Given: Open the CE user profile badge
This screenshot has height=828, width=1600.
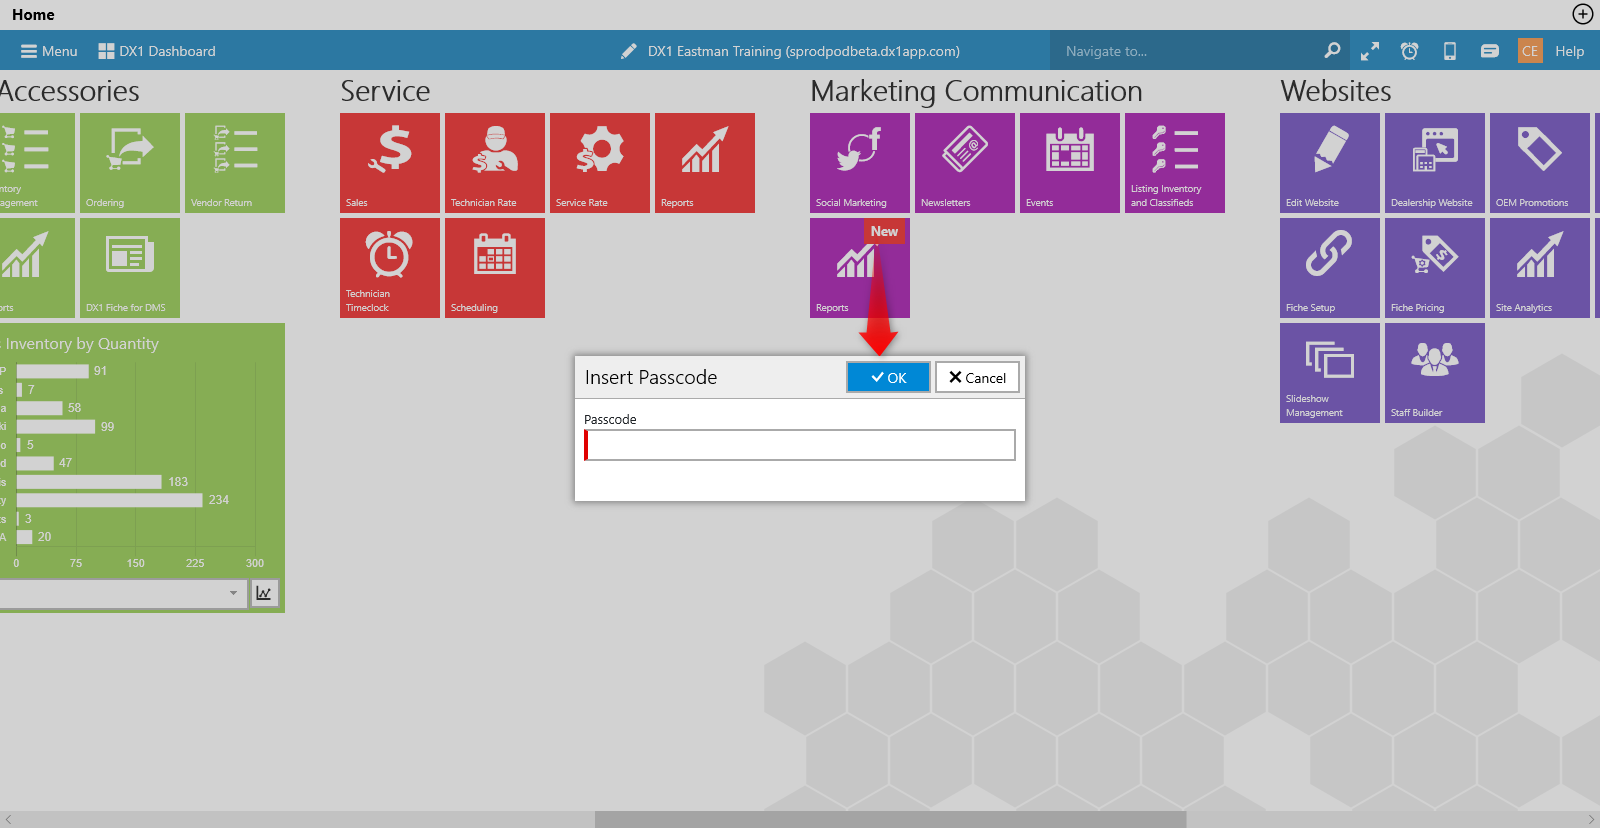Looking at the screenshot, I should (1530, 51).
